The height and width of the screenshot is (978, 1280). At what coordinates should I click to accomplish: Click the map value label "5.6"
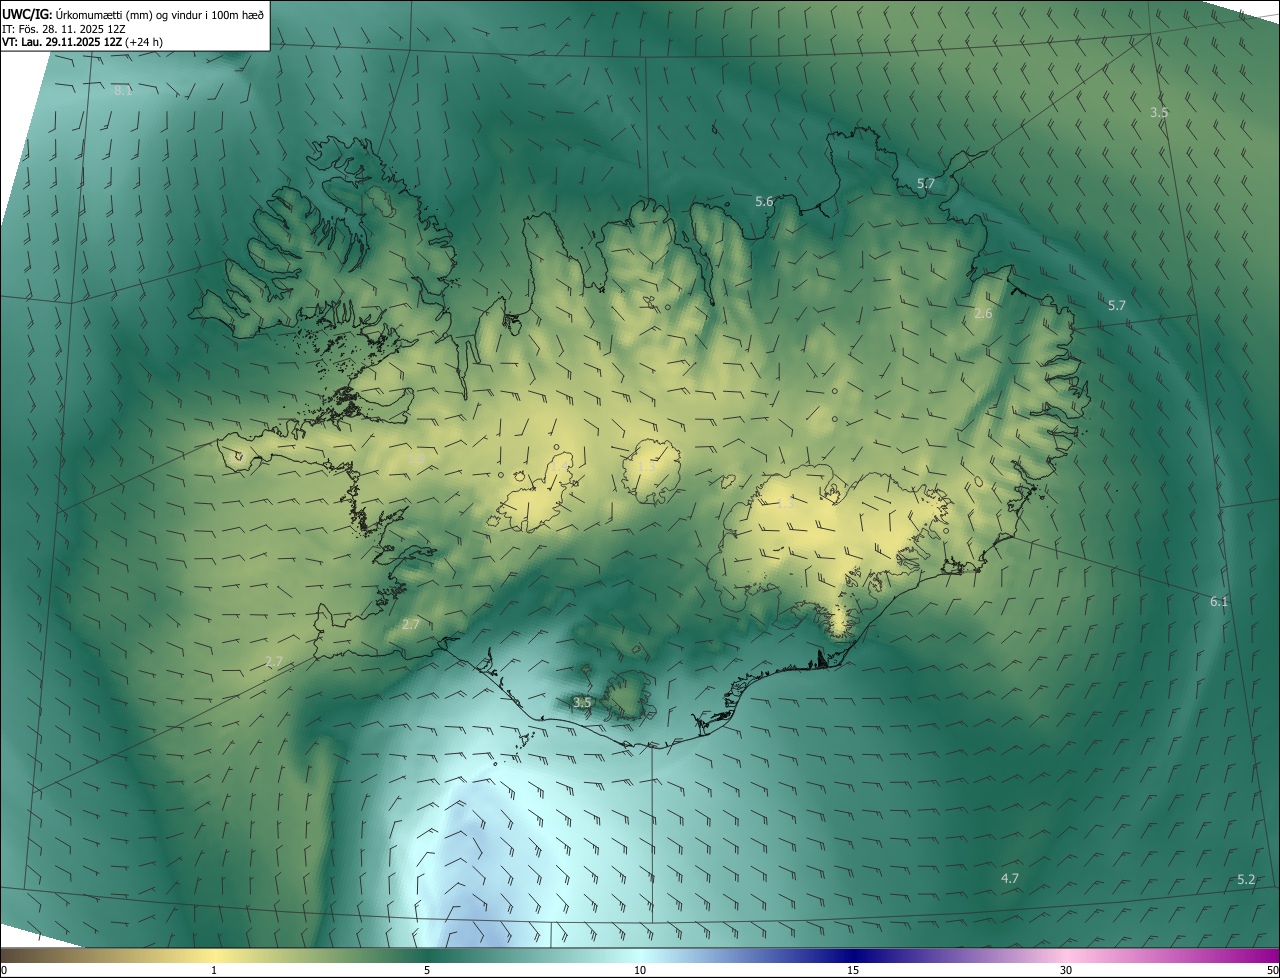[764, 202]
